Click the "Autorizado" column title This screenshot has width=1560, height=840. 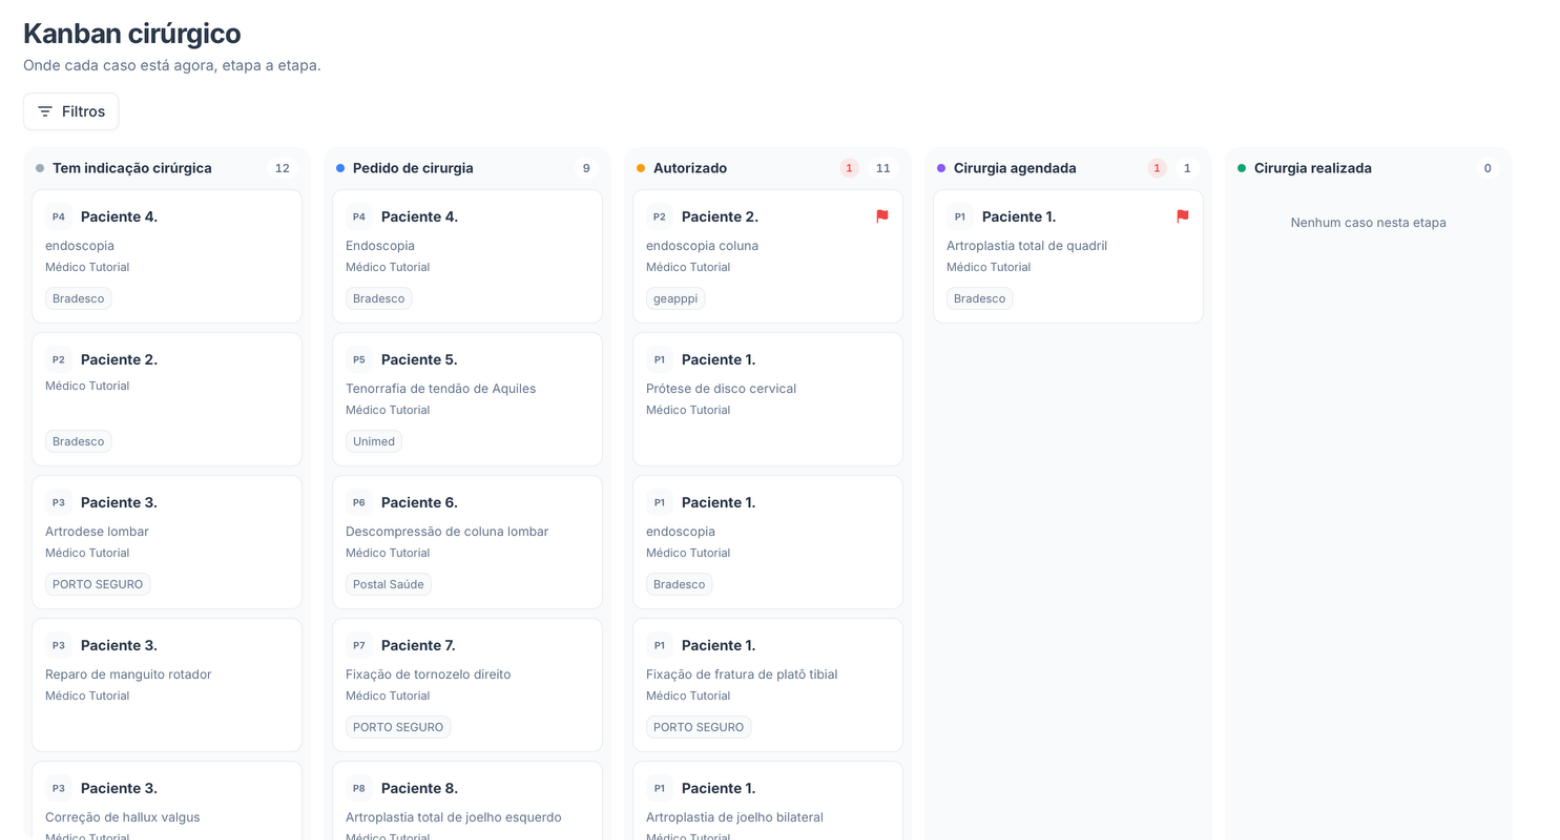tap(690, 168)
